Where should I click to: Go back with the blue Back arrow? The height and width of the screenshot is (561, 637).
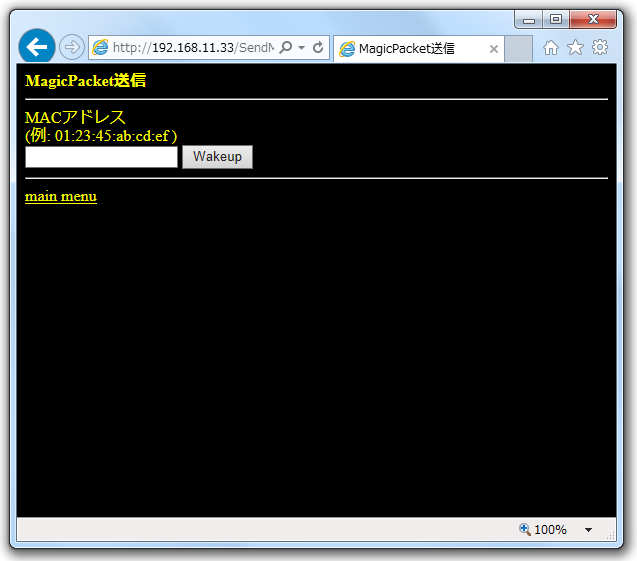[x=37, y=47]
